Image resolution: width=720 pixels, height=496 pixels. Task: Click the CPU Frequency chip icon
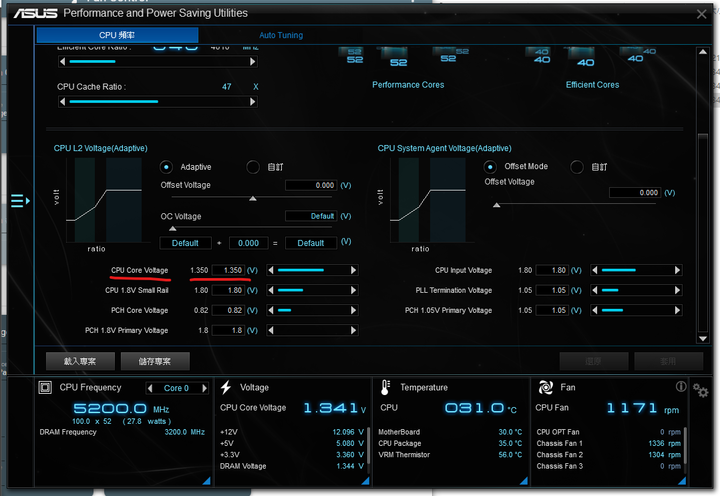tap(45, 388)
